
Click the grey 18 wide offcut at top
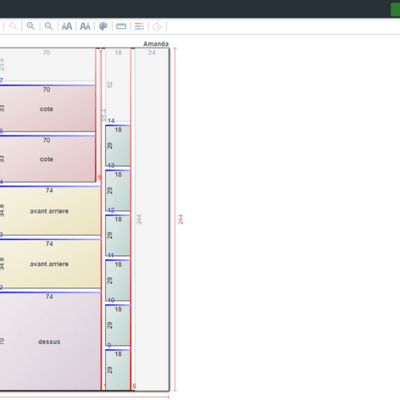[118, 85]
